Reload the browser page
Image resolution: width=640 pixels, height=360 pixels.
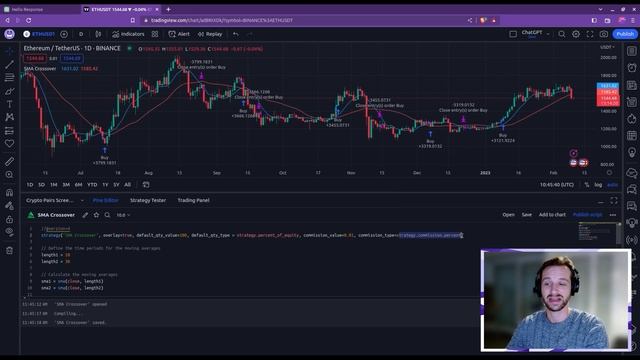click(x=29, y=20)
